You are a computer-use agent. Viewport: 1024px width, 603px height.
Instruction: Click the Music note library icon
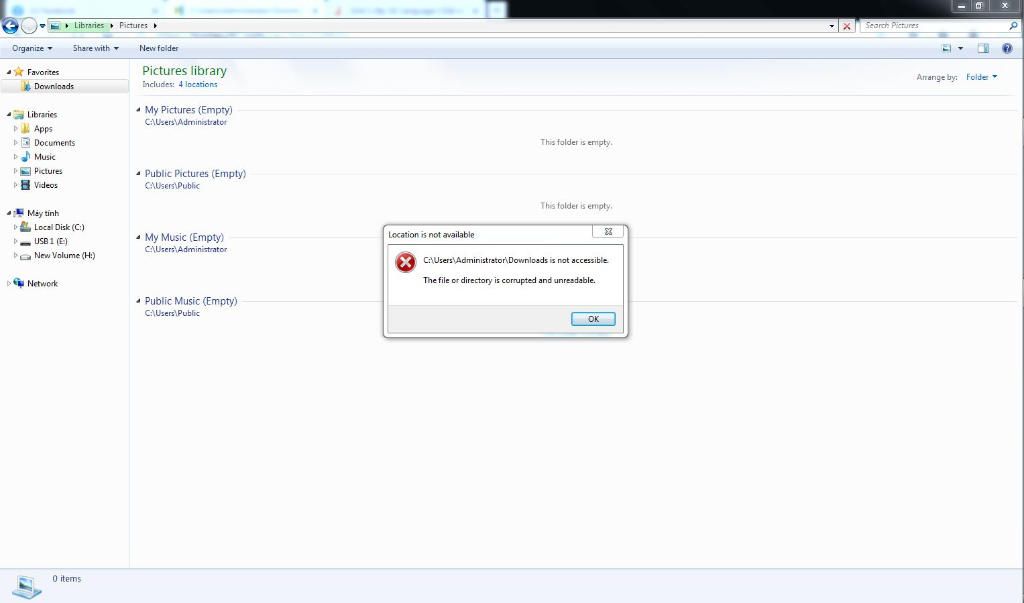click(25, 157)
